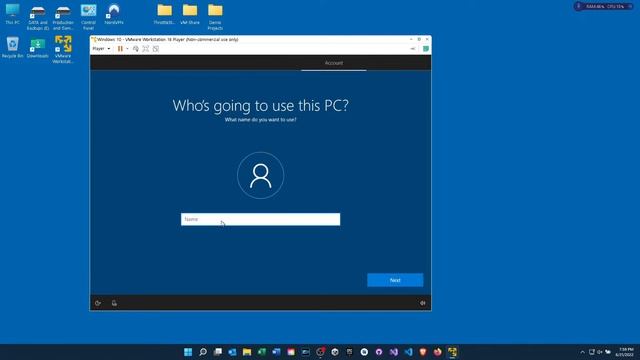
Task: Open Word from taskbar
Action: 276,352
